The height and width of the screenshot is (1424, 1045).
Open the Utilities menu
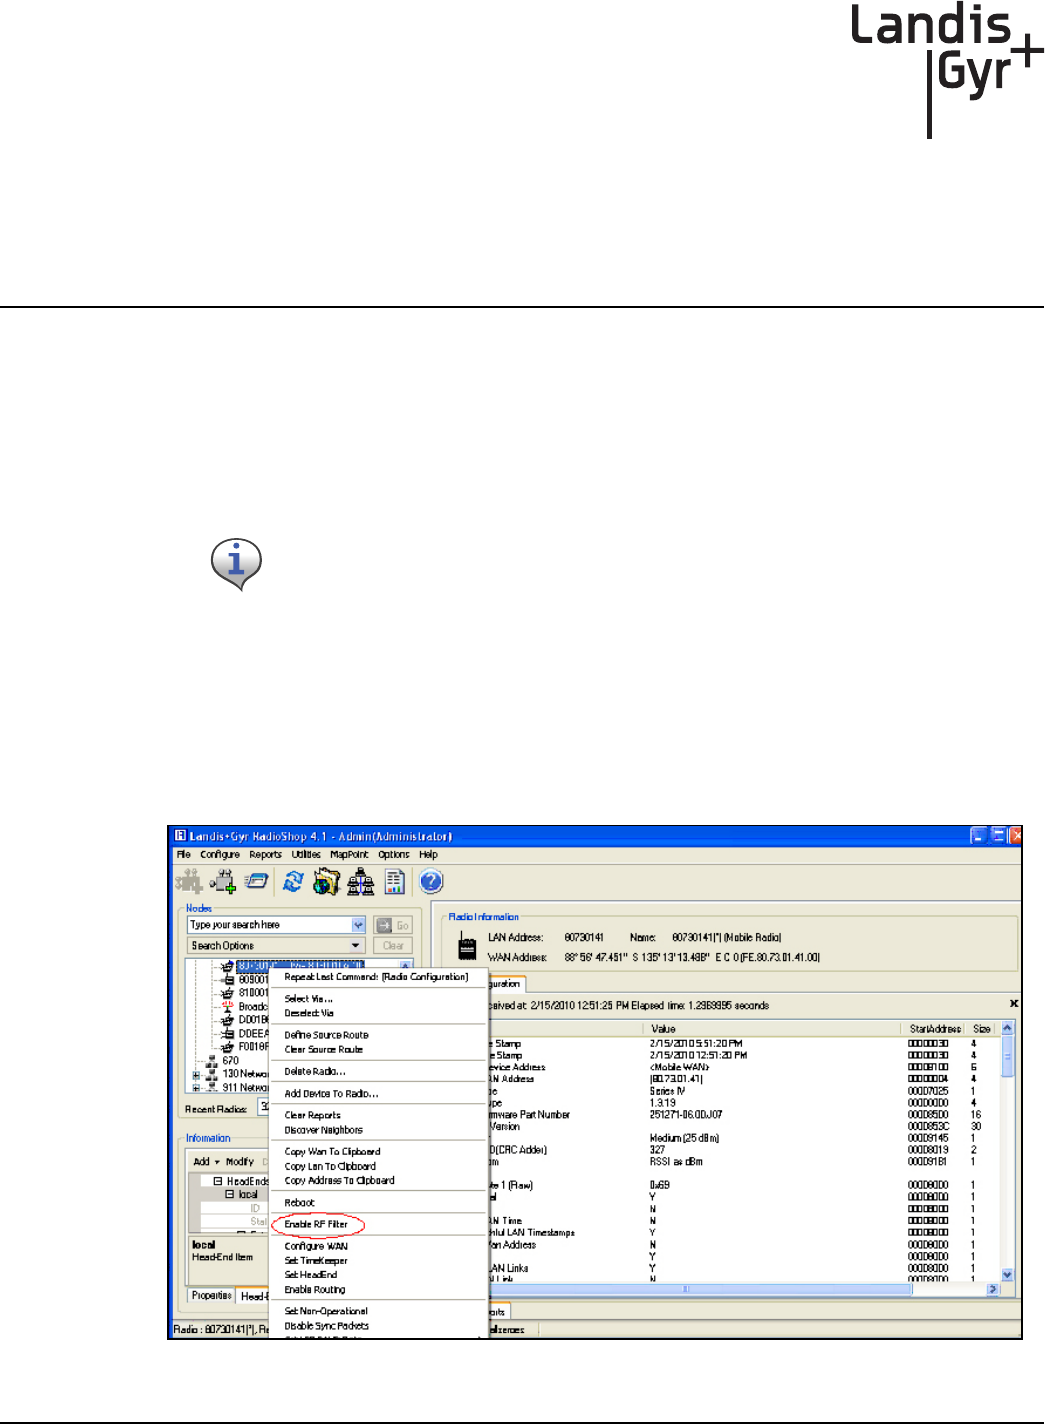(306, 855)
